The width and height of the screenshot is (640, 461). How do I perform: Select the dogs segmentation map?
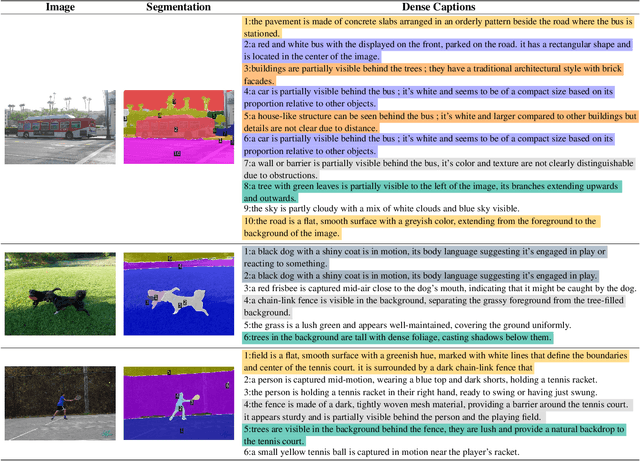[x=178, y=294]
